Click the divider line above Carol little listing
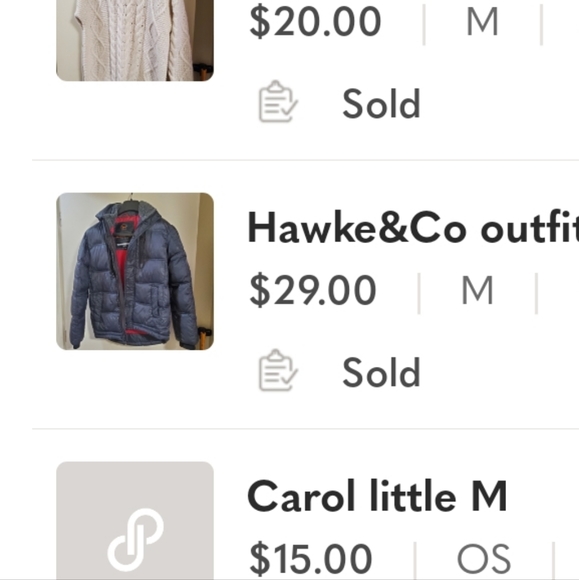This screenshot has width=579, height=580. [306, 429]
